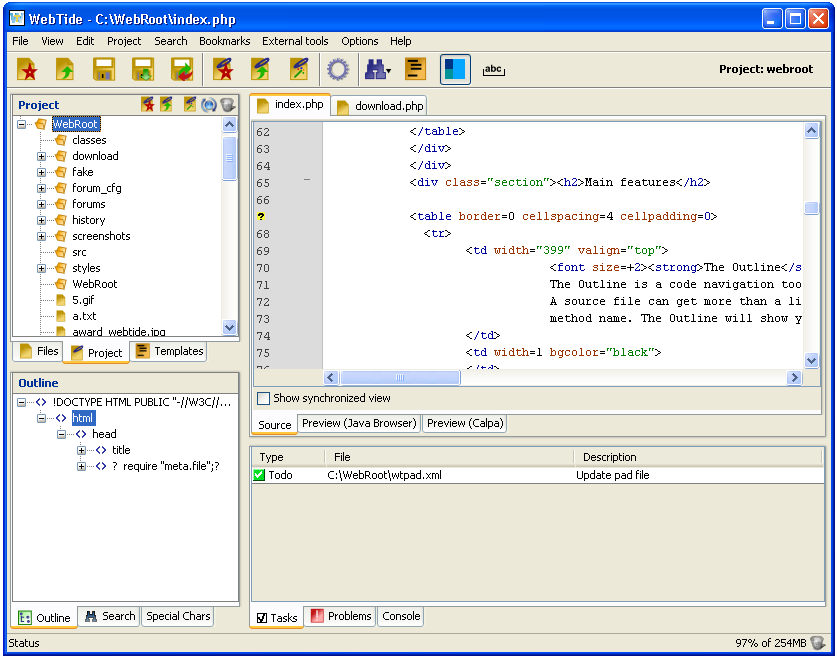Open the Bookmarks menu
Image resolution: width=837 pixels, height=658 pixels.
click(x=224, y=41)
